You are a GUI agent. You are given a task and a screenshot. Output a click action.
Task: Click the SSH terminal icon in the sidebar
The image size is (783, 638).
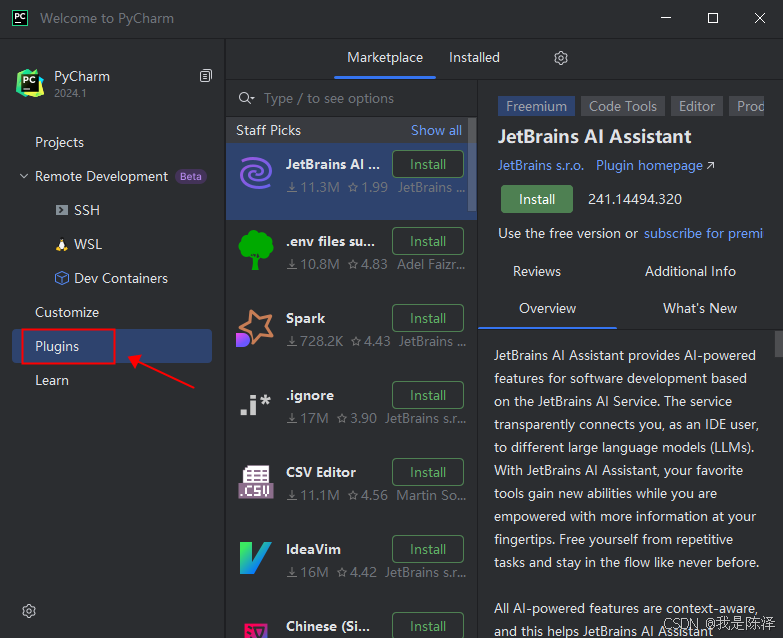click(61, 210)
